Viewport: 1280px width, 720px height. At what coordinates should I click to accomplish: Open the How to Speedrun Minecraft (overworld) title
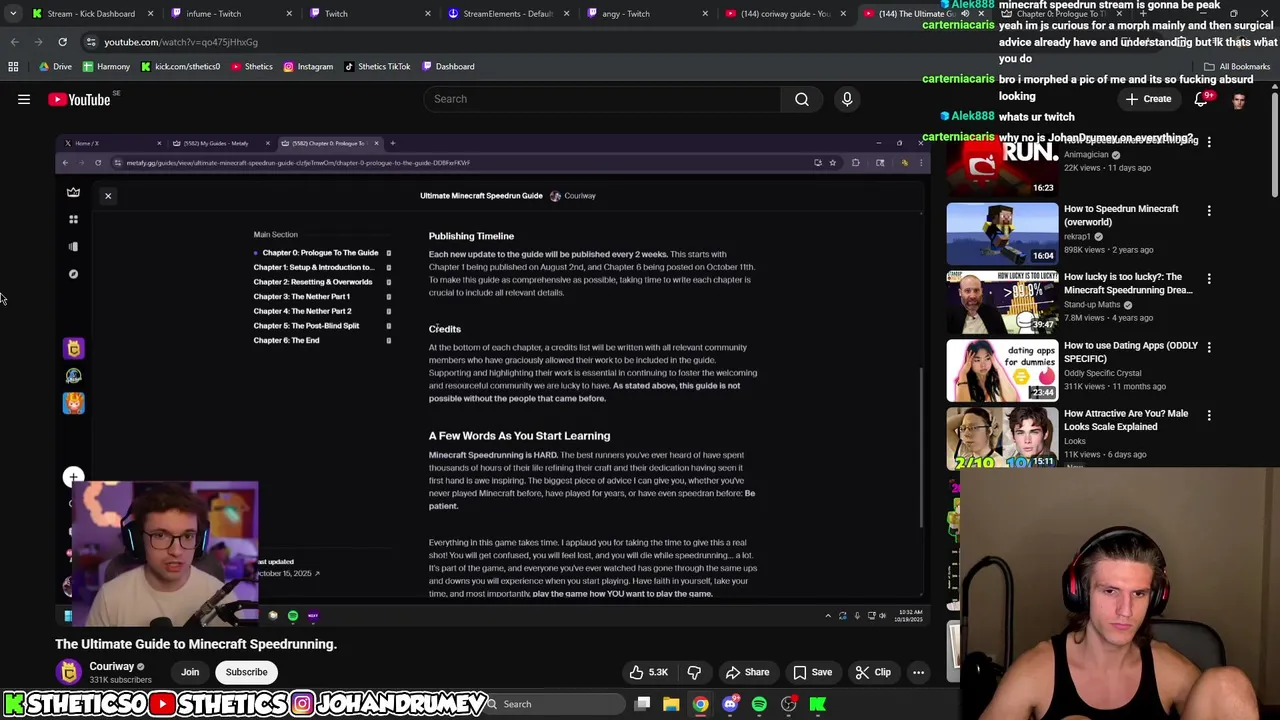coord(1121,215)
